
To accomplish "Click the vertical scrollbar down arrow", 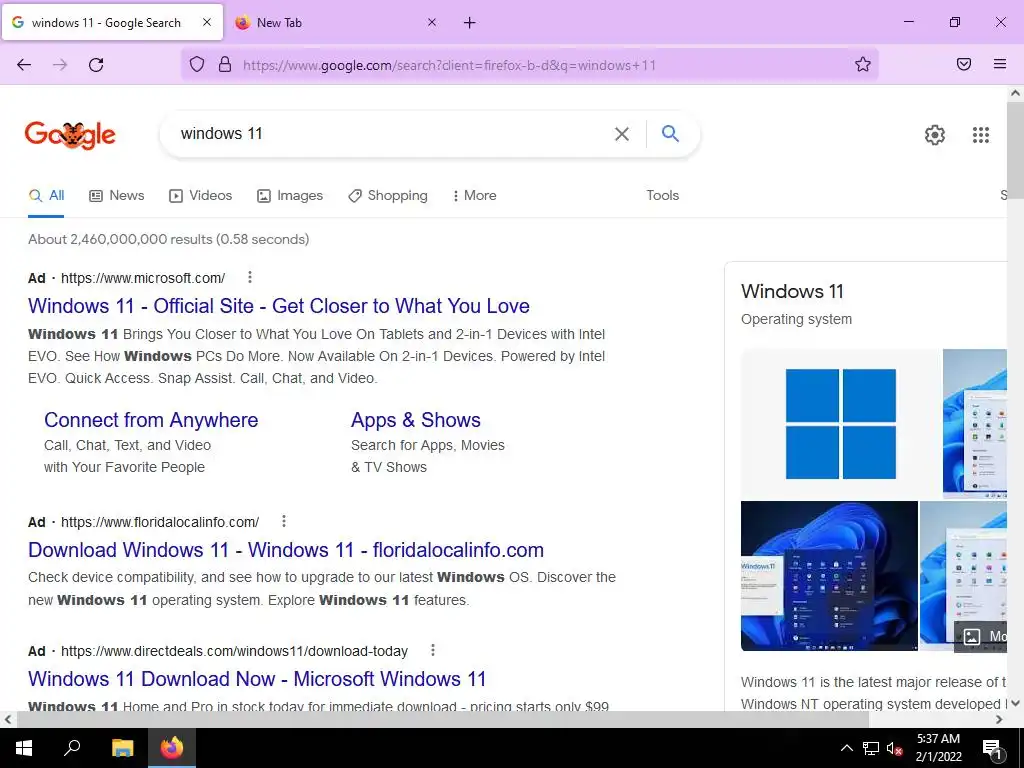I will (x=1015, y=703).
